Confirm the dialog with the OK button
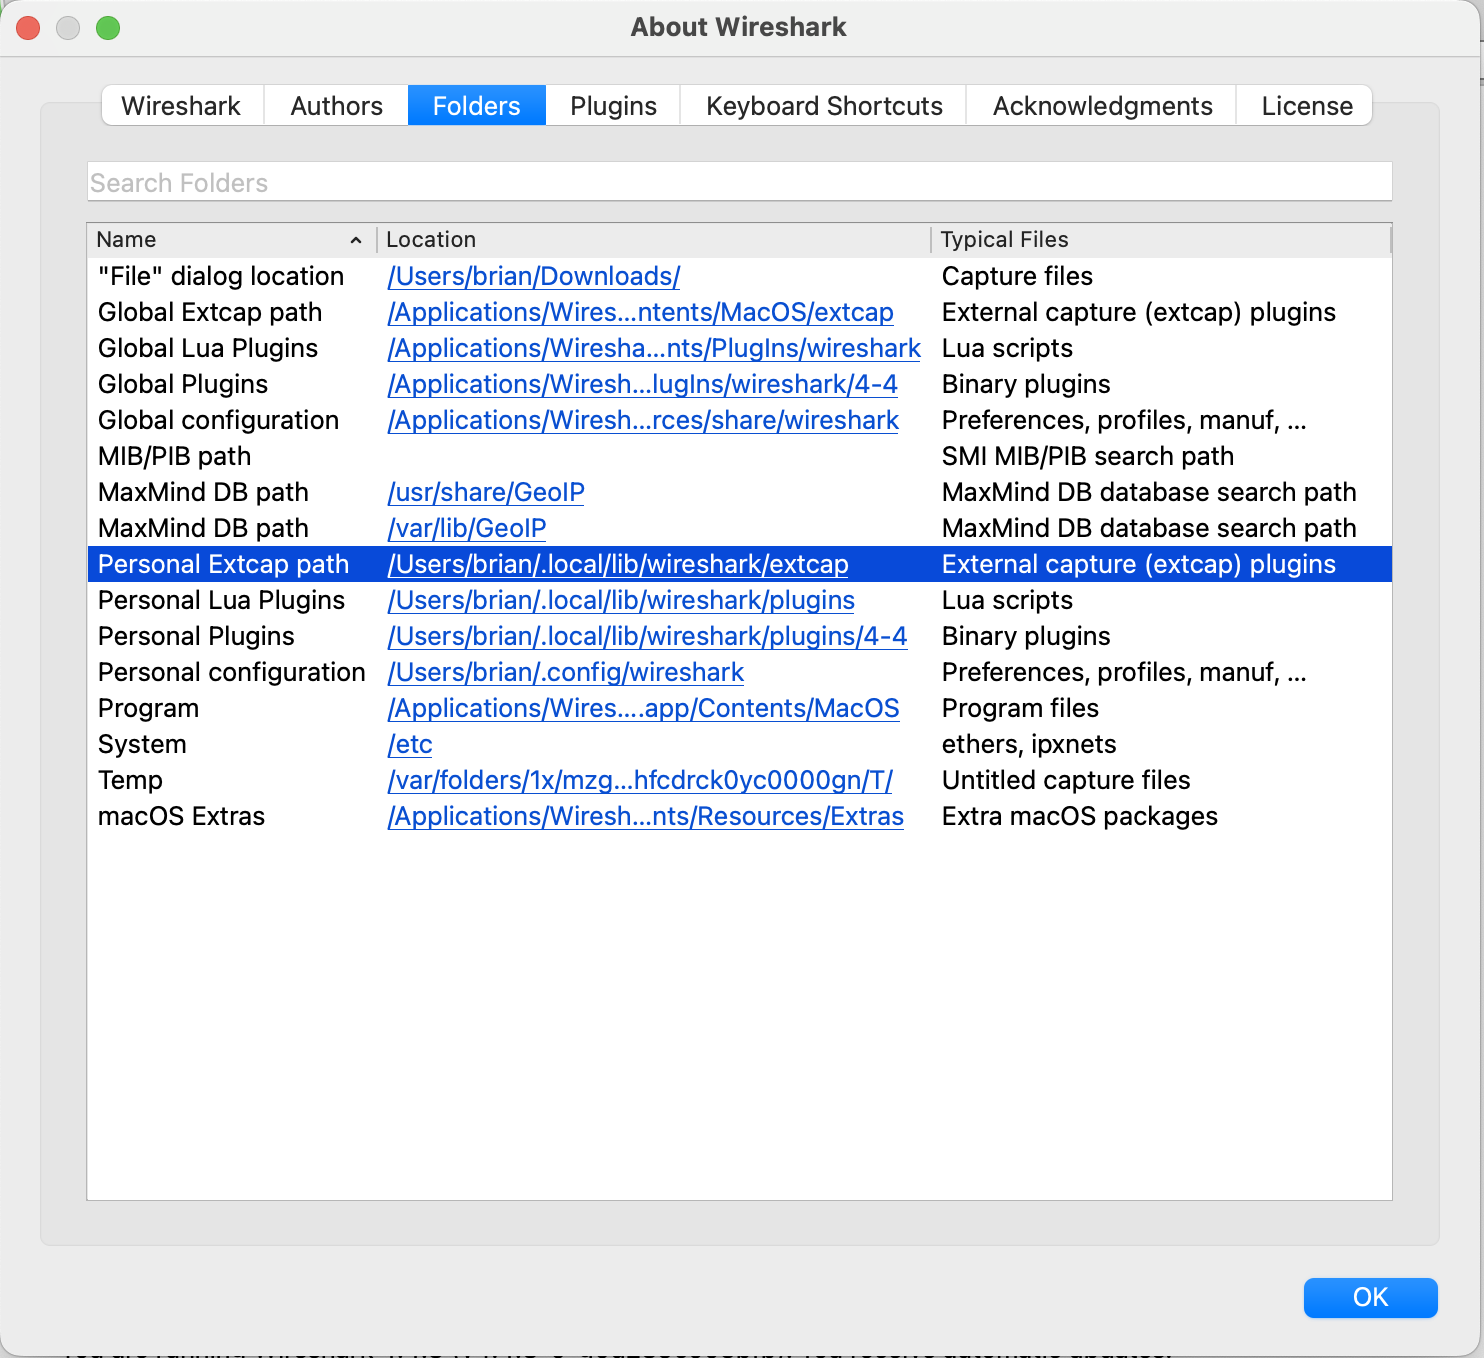The width and height of the screenshot is (1484, 1358). [x=1370, y=1297]
